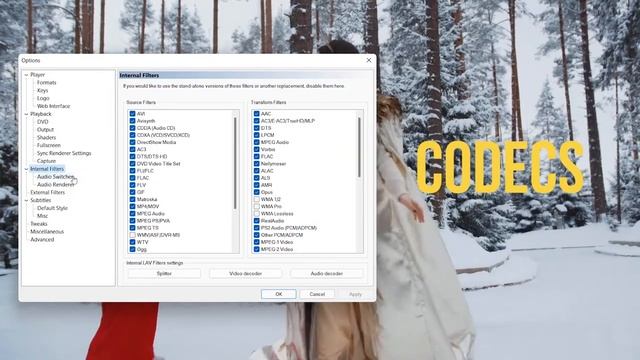Confirm options with the OK button
Screen dimensions: 640x360
(x=279, y=294)
